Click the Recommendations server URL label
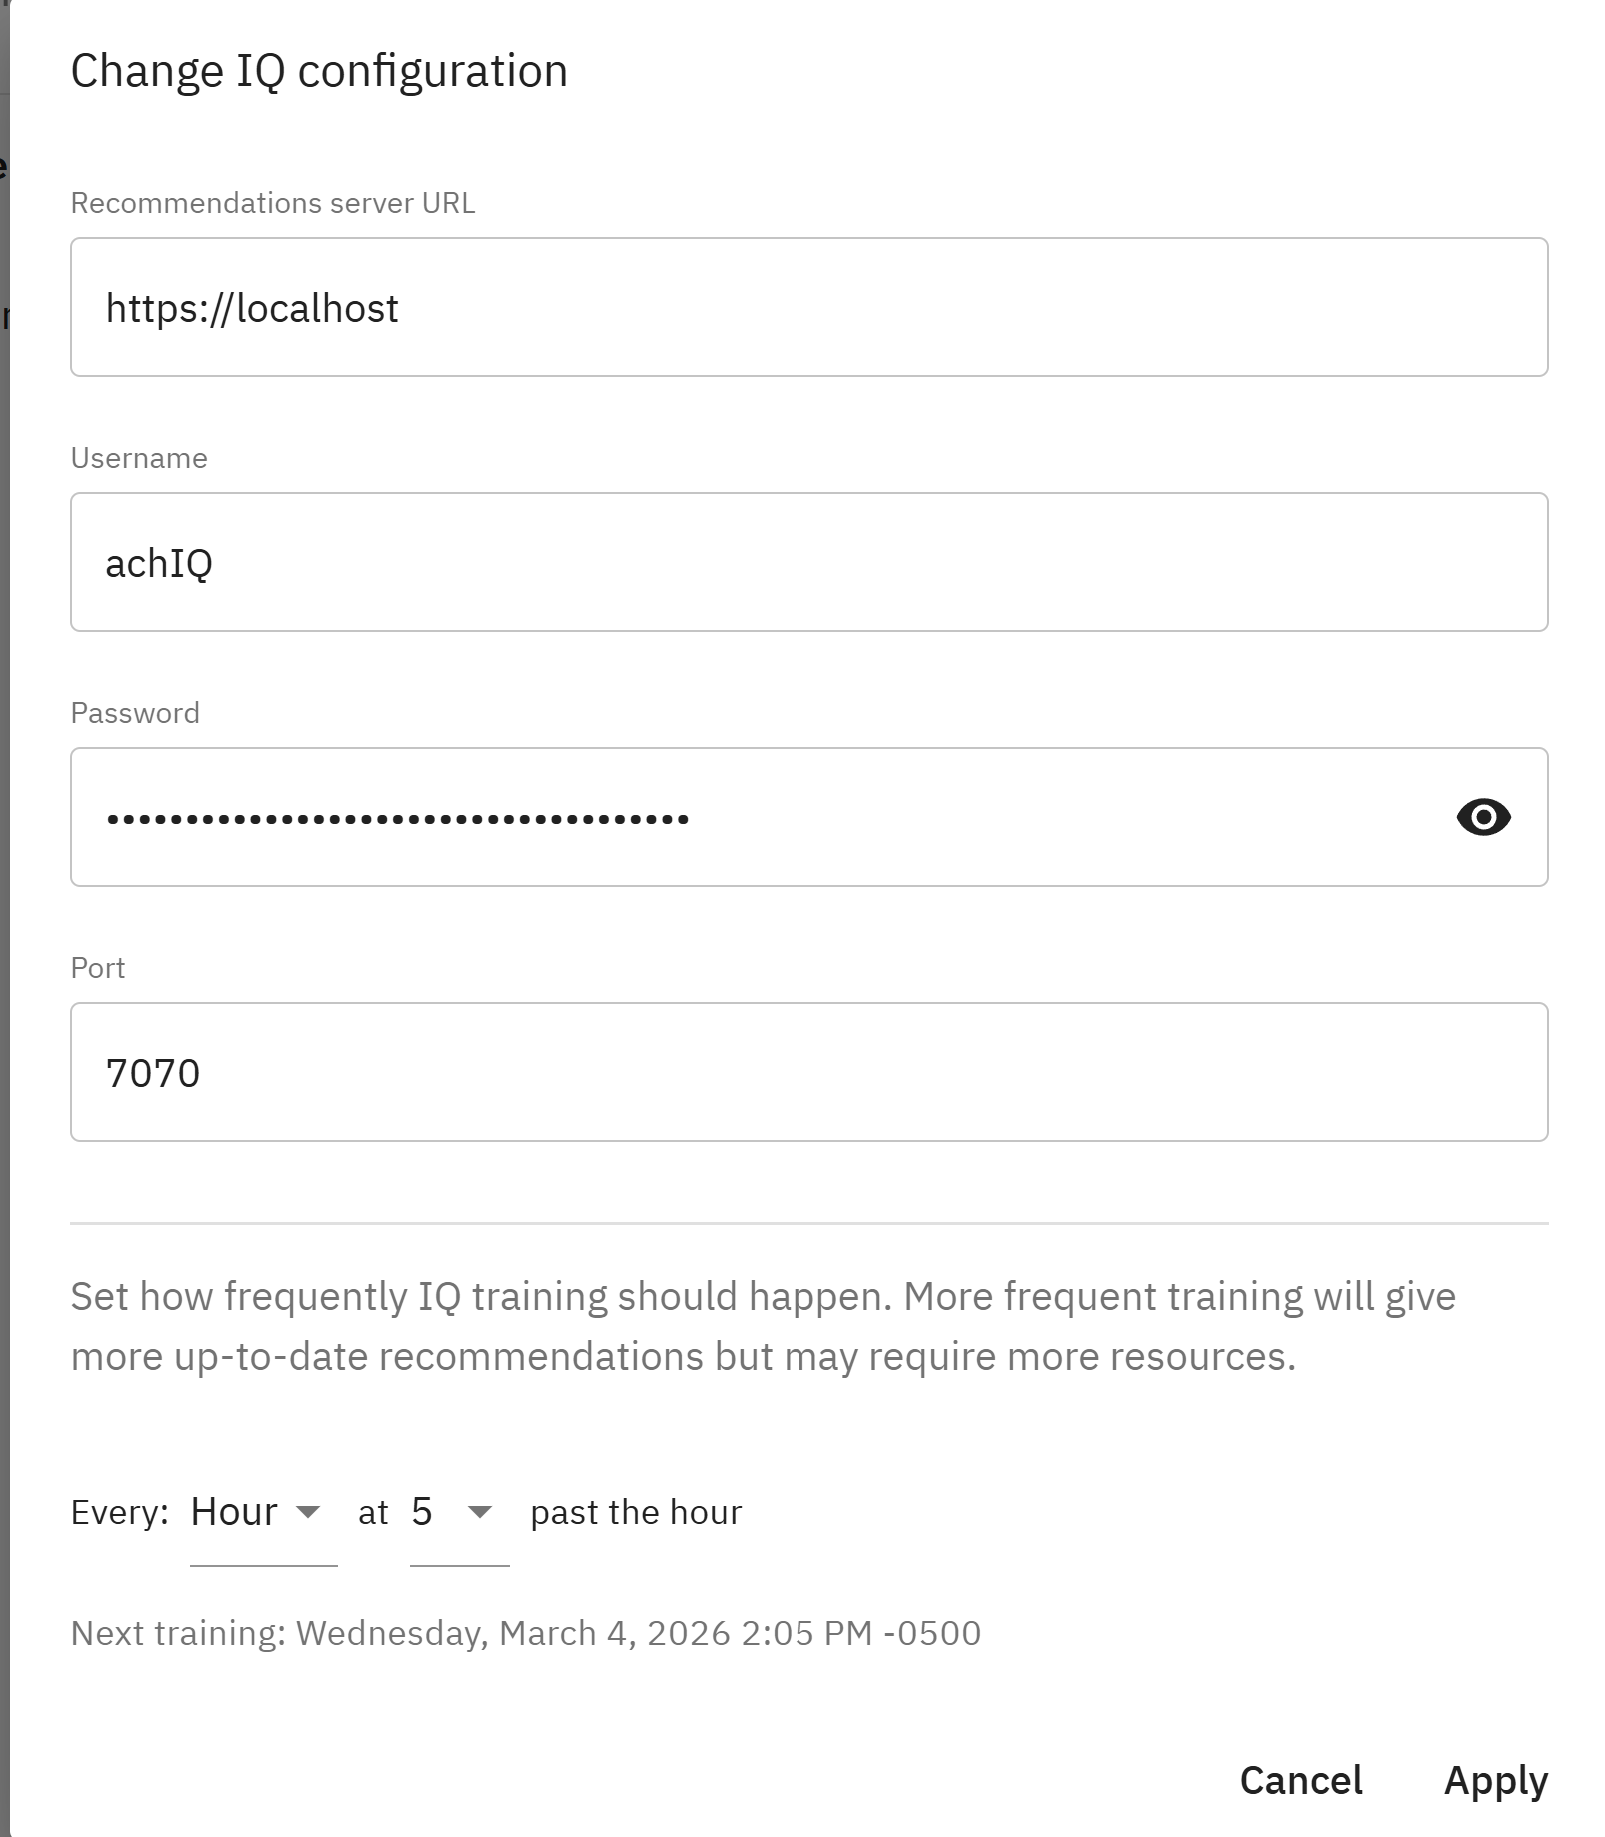Image resolution: width=1605 pixels, height=1837 pixels. 272,203
